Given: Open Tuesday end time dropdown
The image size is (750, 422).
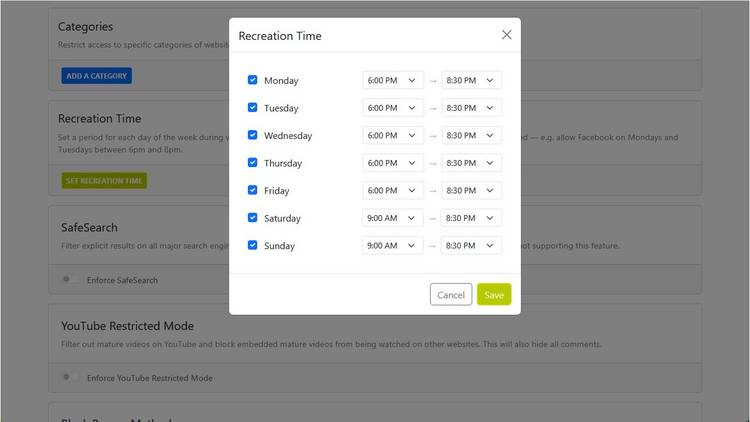Looking at the screenshot, I should (x=471, y=108).
